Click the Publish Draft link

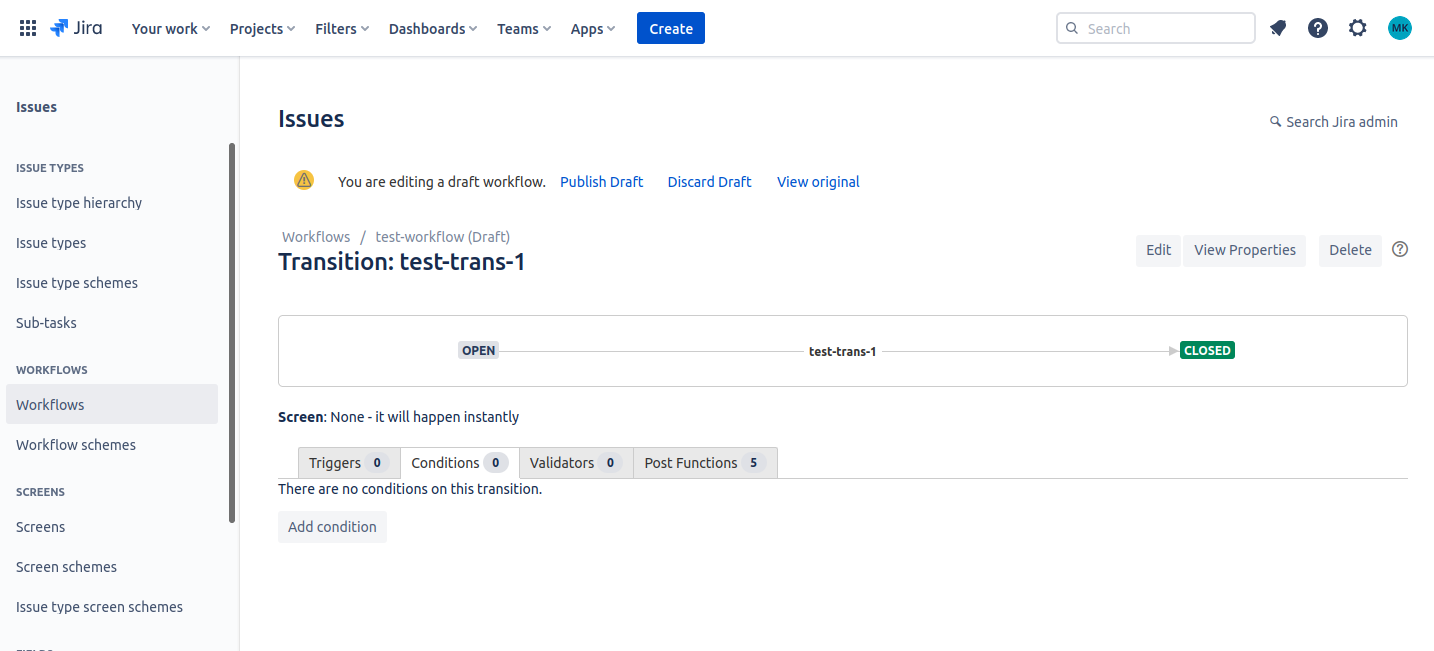[601, 182]
